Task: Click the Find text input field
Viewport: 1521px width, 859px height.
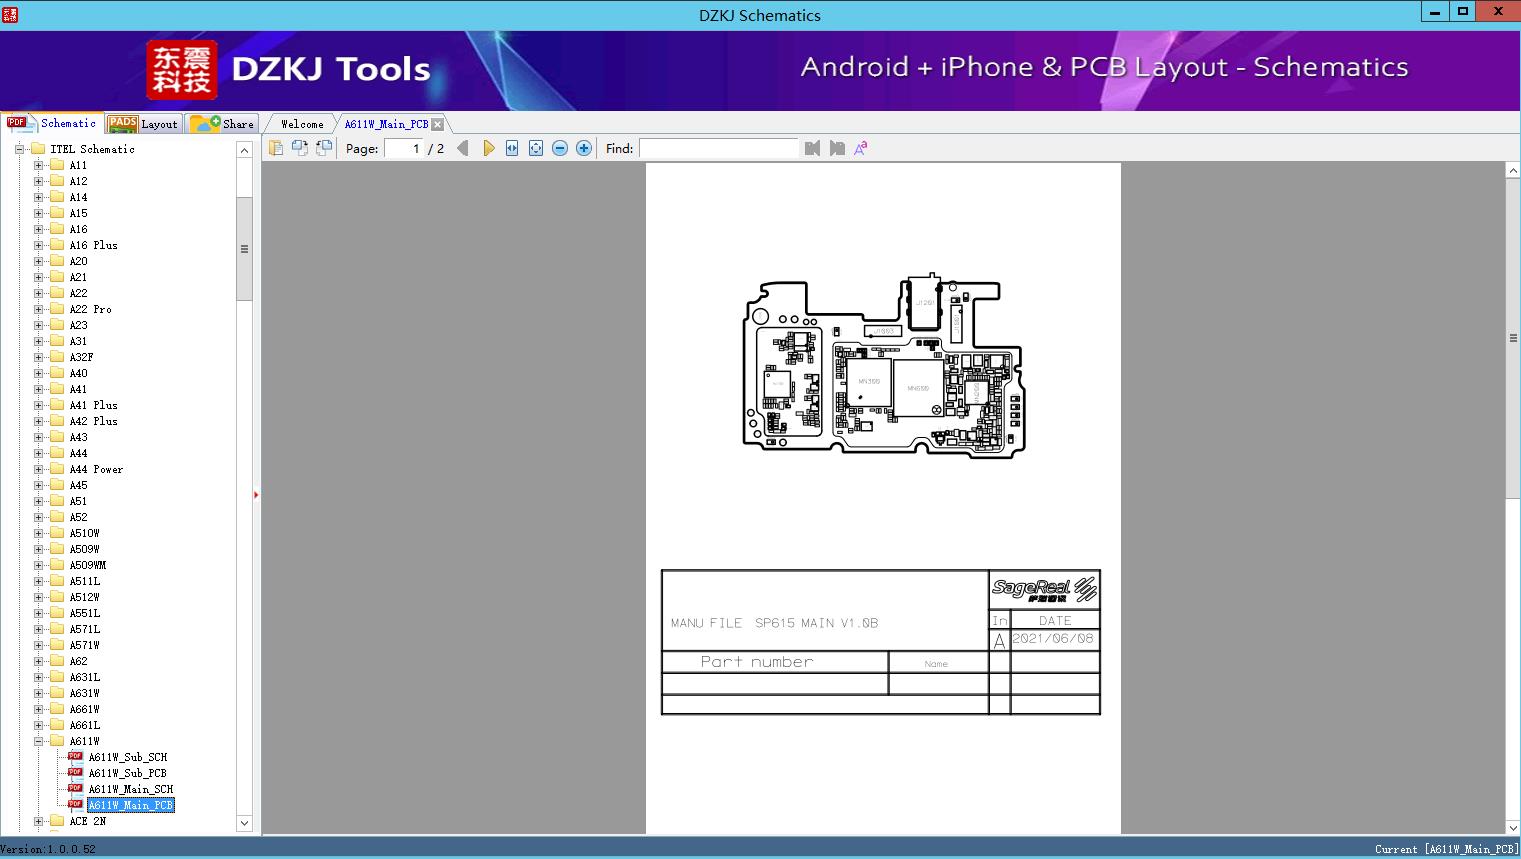Action: click(718, 148)
